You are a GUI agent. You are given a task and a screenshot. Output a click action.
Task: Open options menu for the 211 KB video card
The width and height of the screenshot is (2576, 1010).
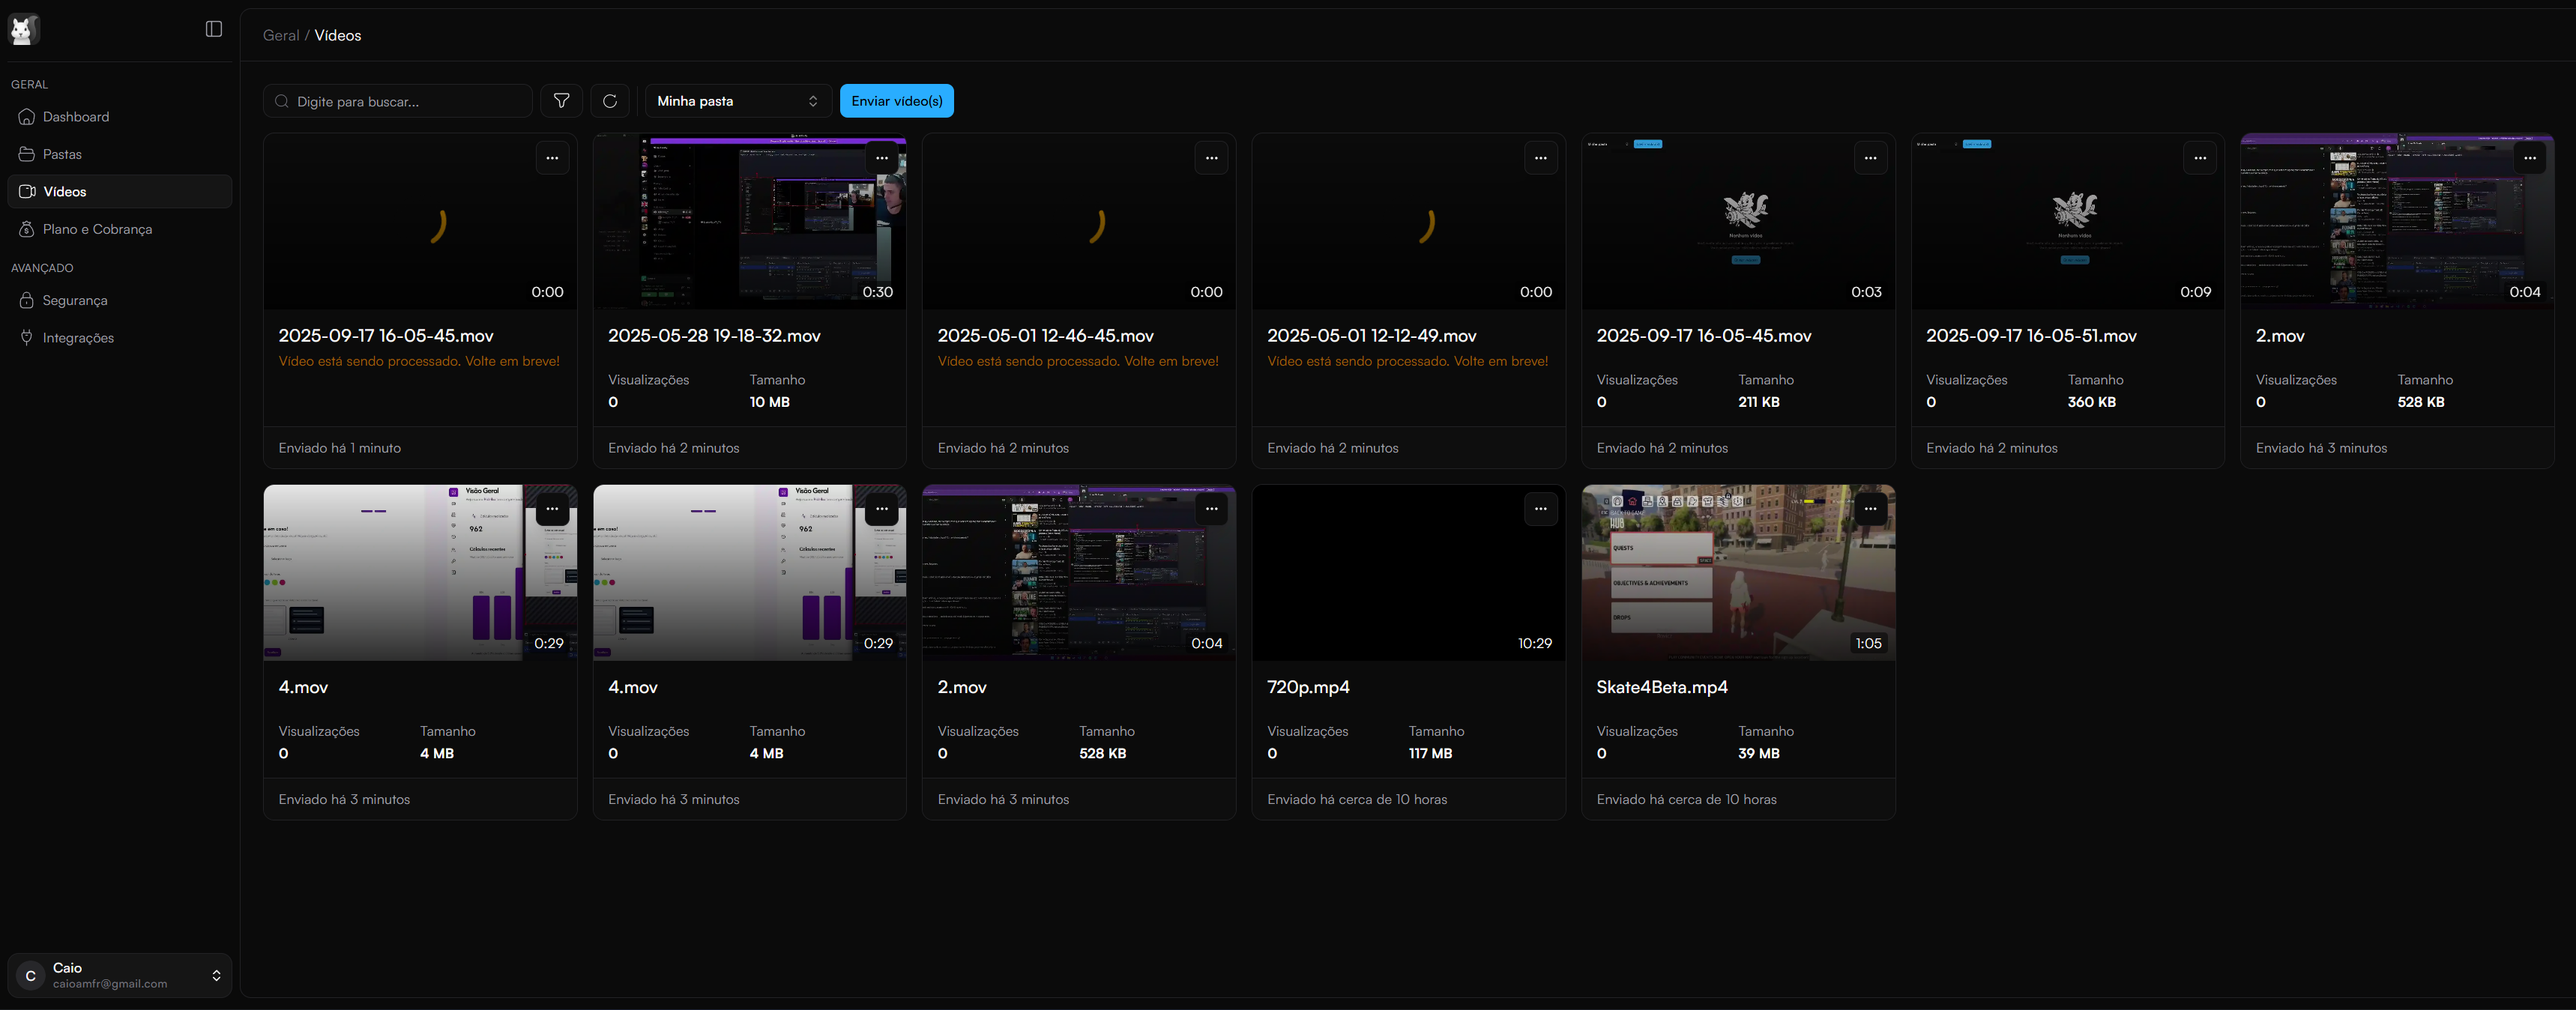(x=1870, y=158)
